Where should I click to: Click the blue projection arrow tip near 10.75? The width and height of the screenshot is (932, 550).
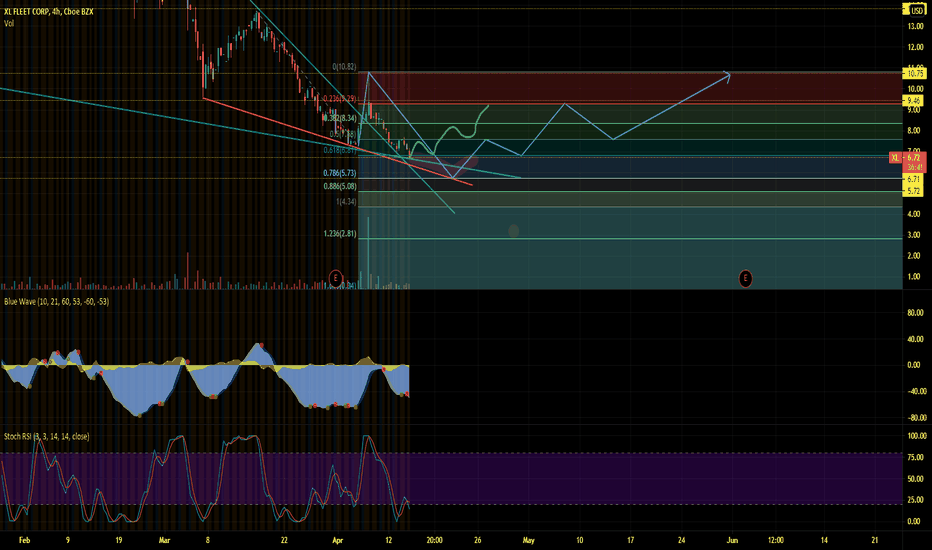click(727, 74)
